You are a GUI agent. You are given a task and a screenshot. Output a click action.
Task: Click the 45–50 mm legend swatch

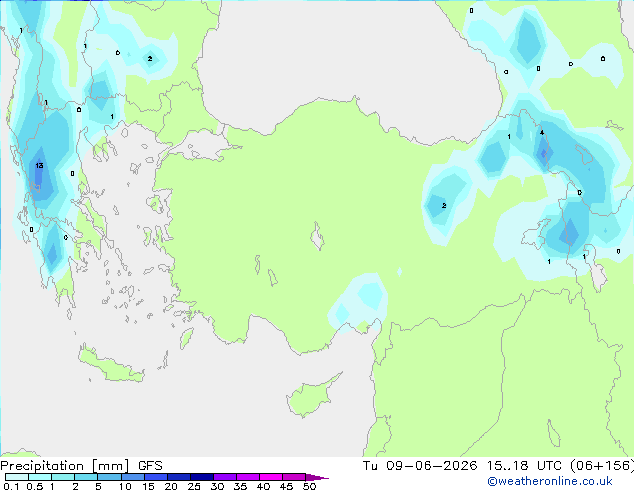[x=294, y=477]
